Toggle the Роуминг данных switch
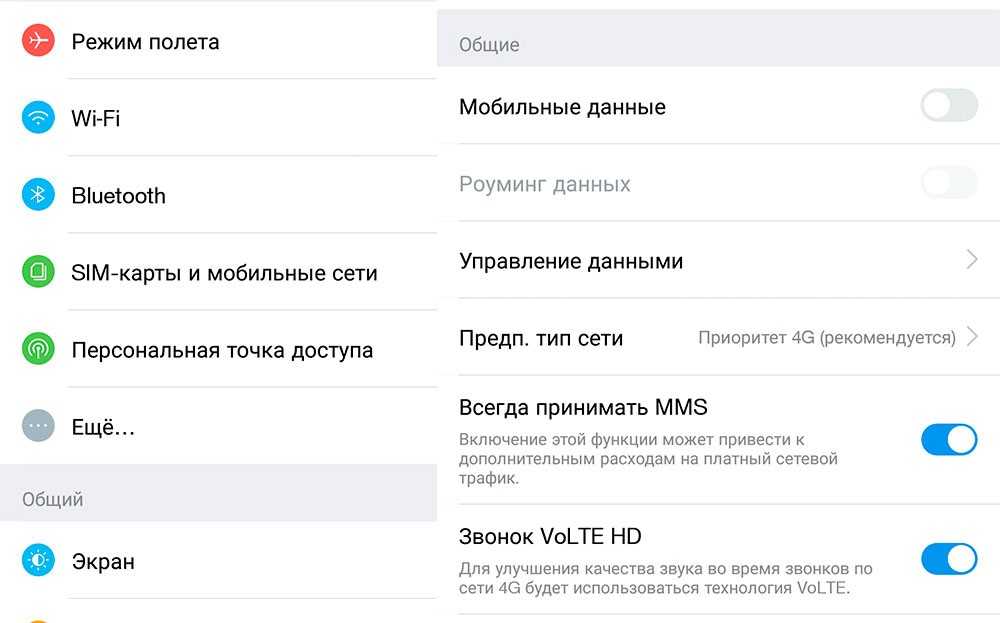 pyautogui.click(x=948, y=184)
